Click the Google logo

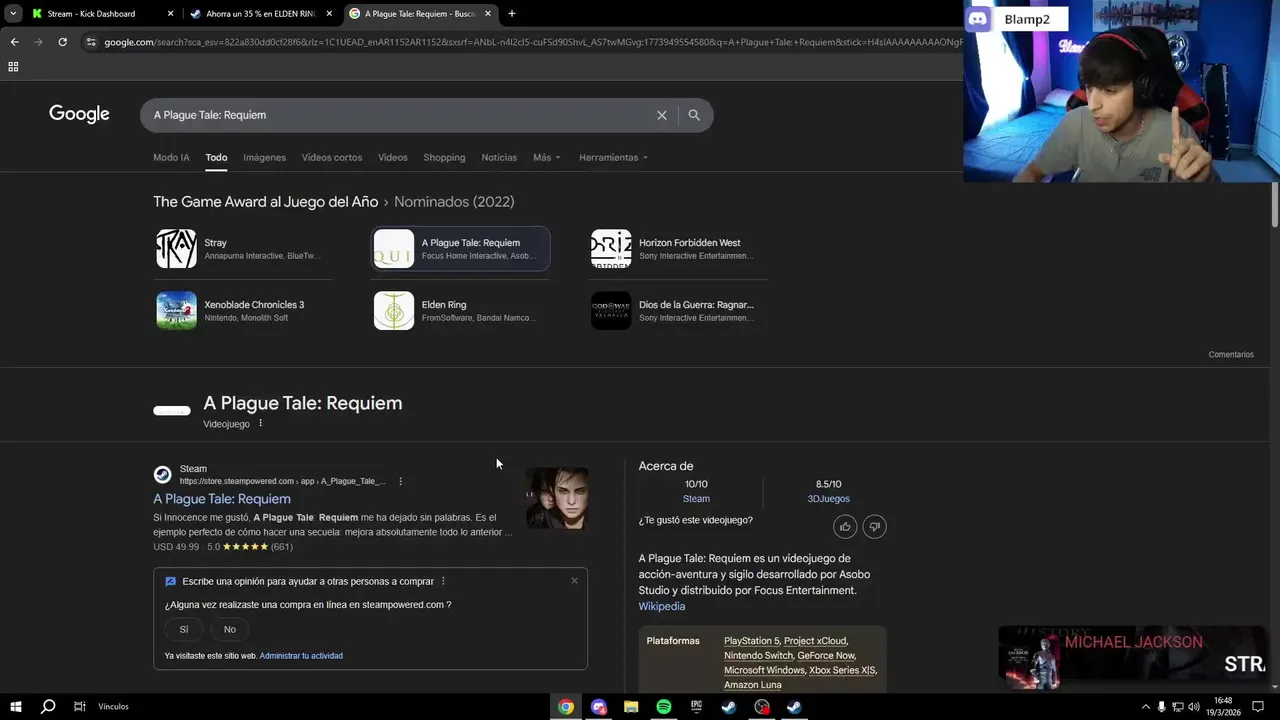pos(79,114)
